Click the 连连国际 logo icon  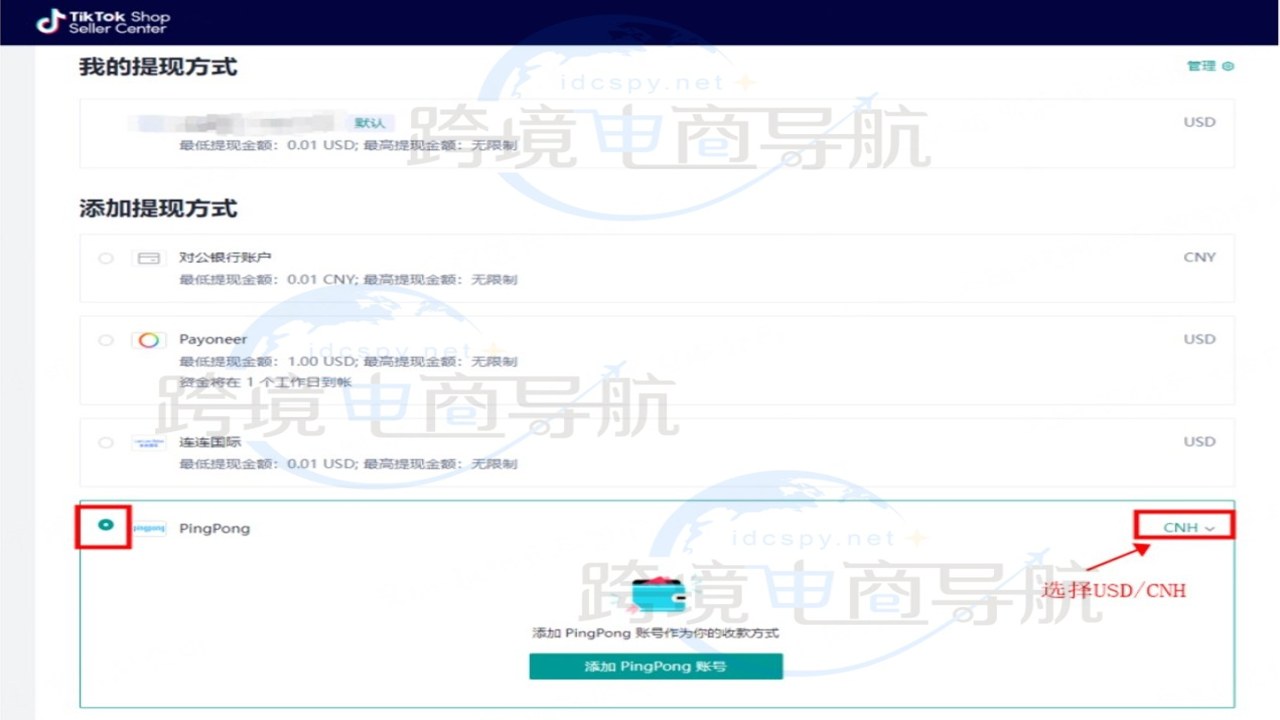click(149, 442)
